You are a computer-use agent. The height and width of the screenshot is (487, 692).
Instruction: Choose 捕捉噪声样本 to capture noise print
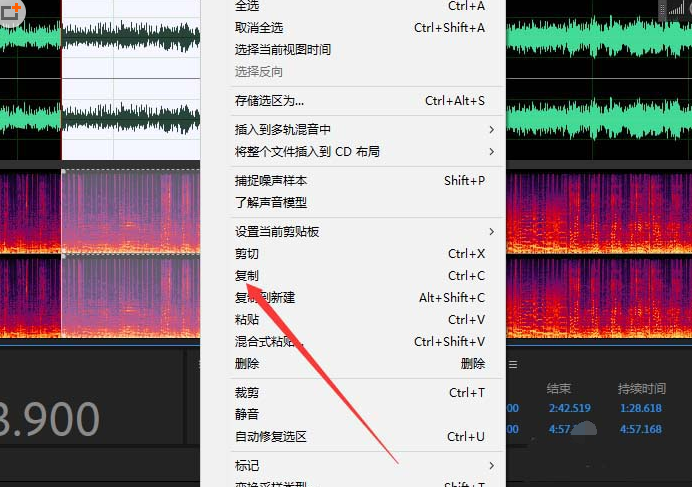(x=270, y=181)
